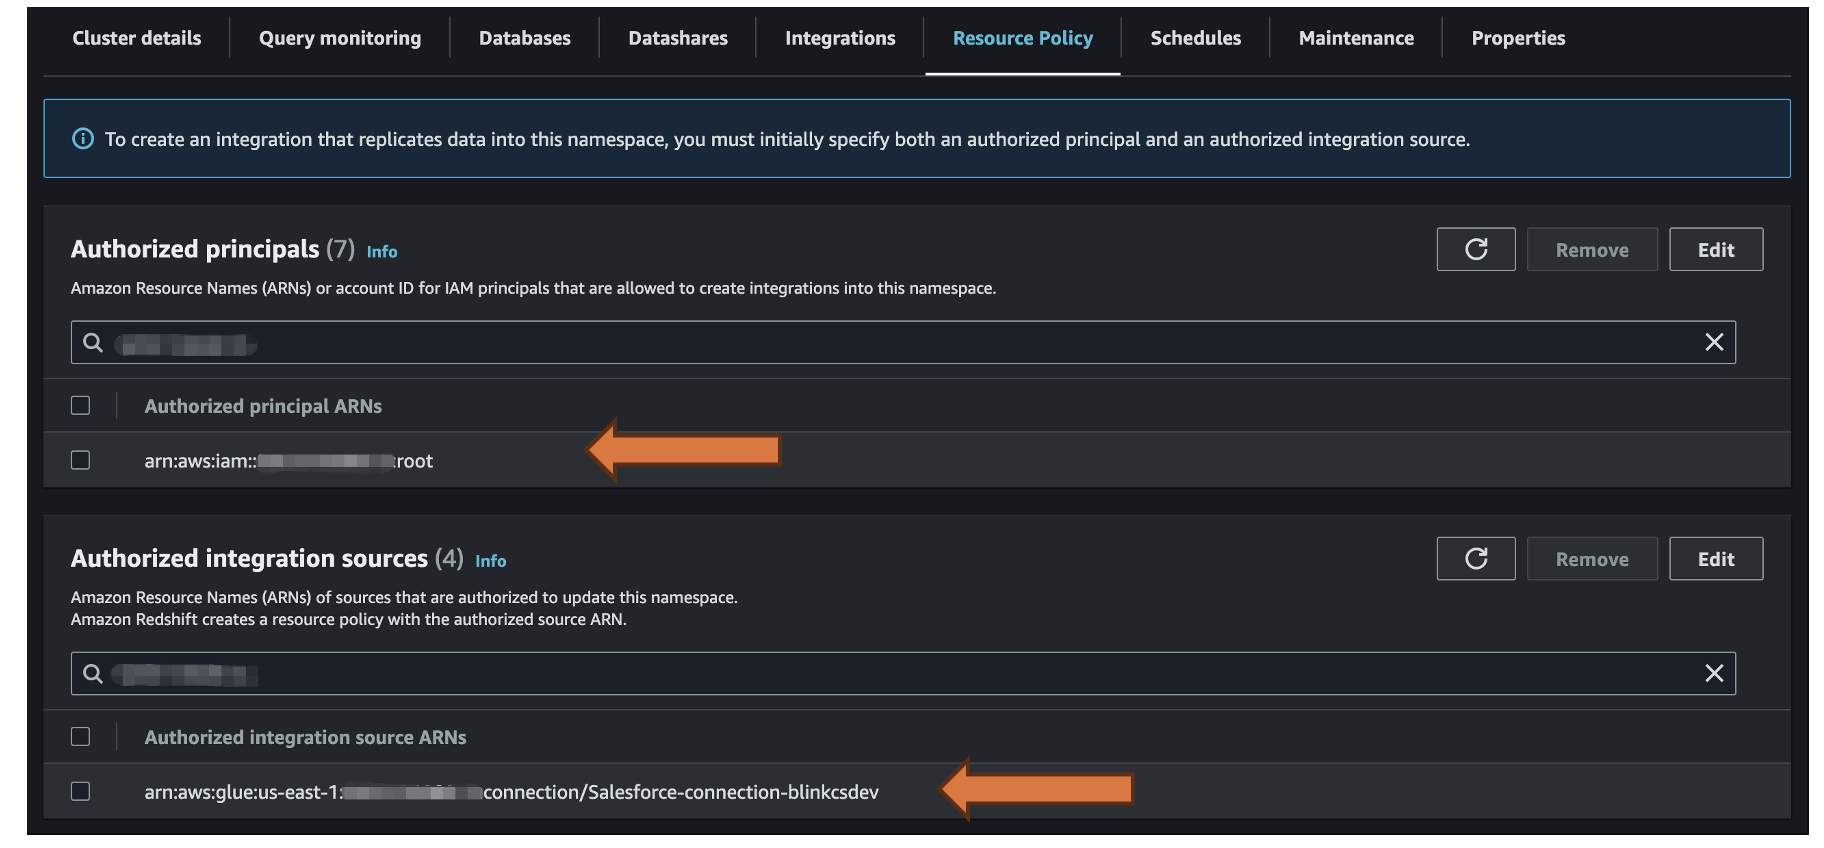Switch to the Query monitoring tab
This screenshot has width=1824, height=848.
pyautogui.click(x=340, y=38)
